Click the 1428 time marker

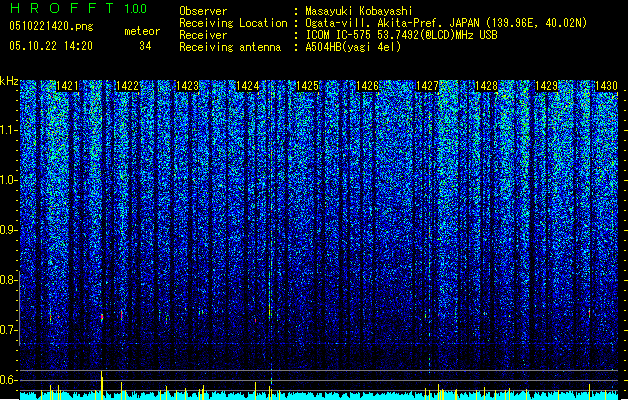(x=487, y=86)
